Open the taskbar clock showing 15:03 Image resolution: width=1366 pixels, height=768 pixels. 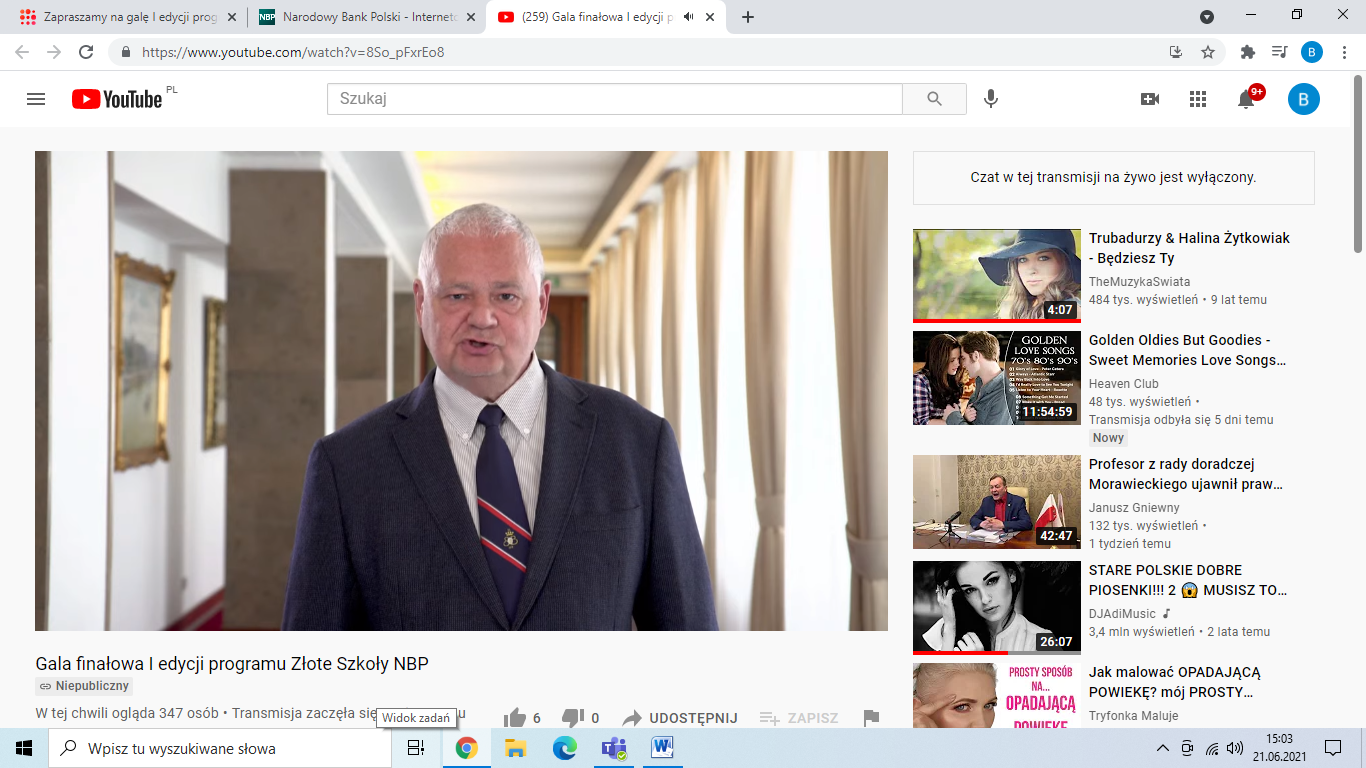1279,748
